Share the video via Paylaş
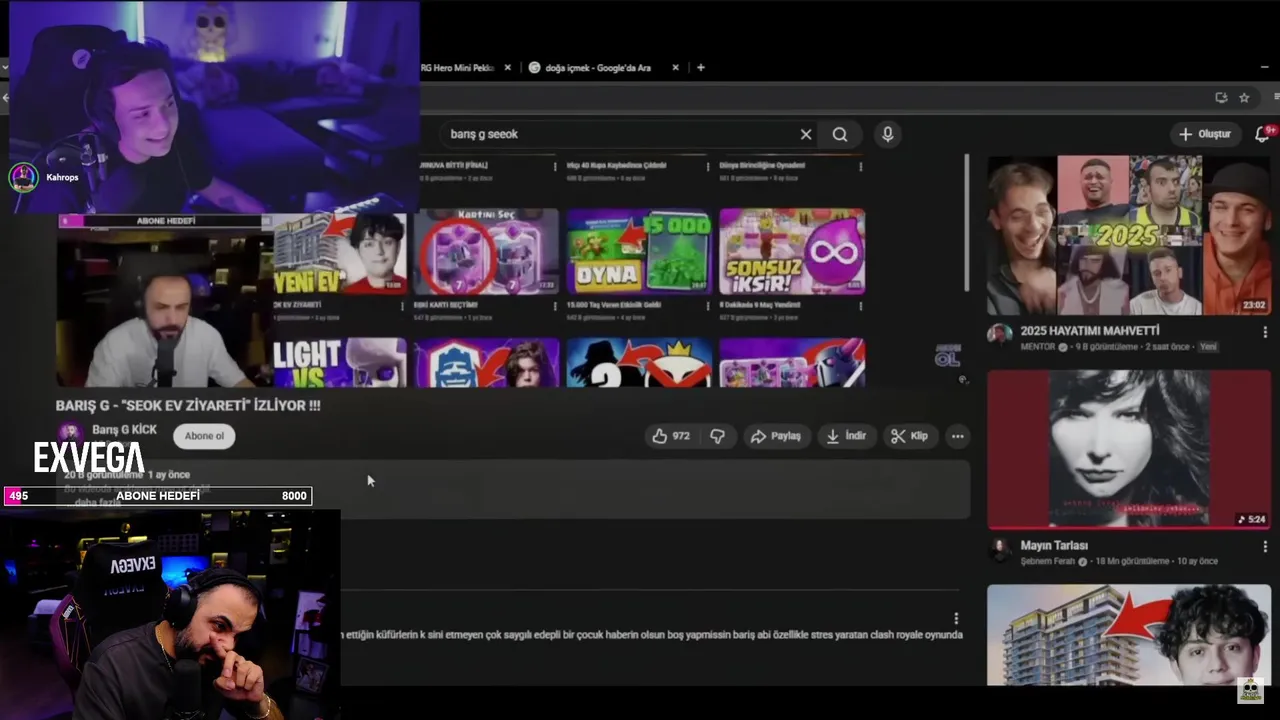The height and width of the screenshot is (720, 1280). (x=776, y=436)
